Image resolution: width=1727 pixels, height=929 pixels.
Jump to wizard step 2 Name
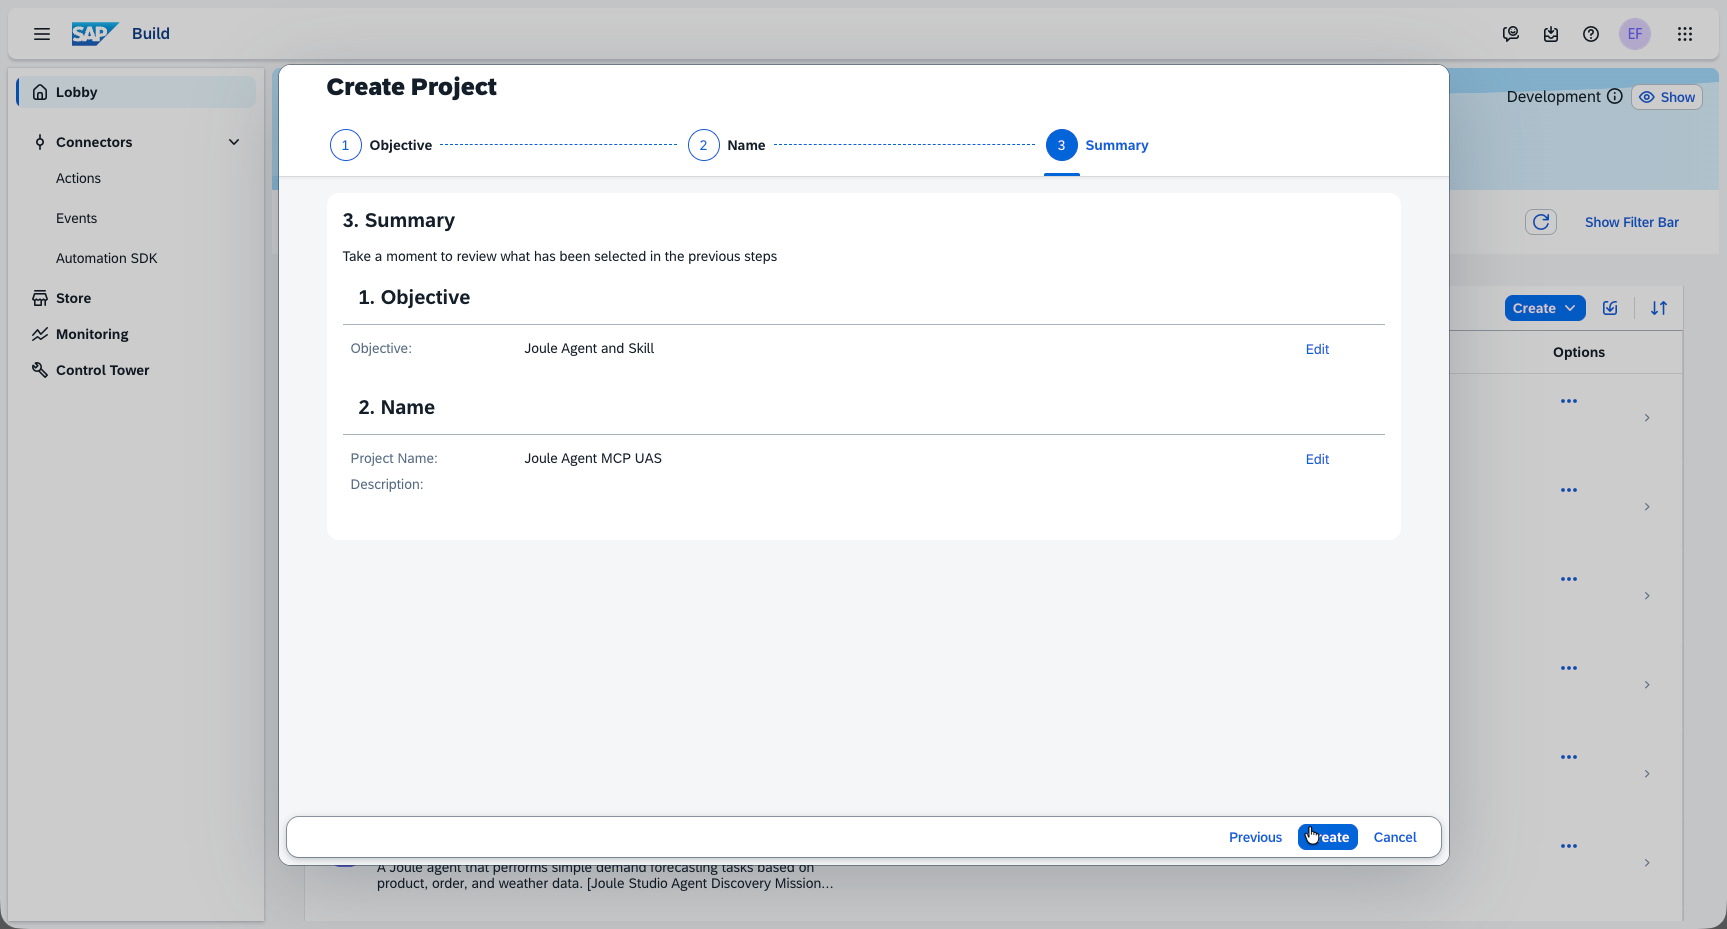[727, 145]
